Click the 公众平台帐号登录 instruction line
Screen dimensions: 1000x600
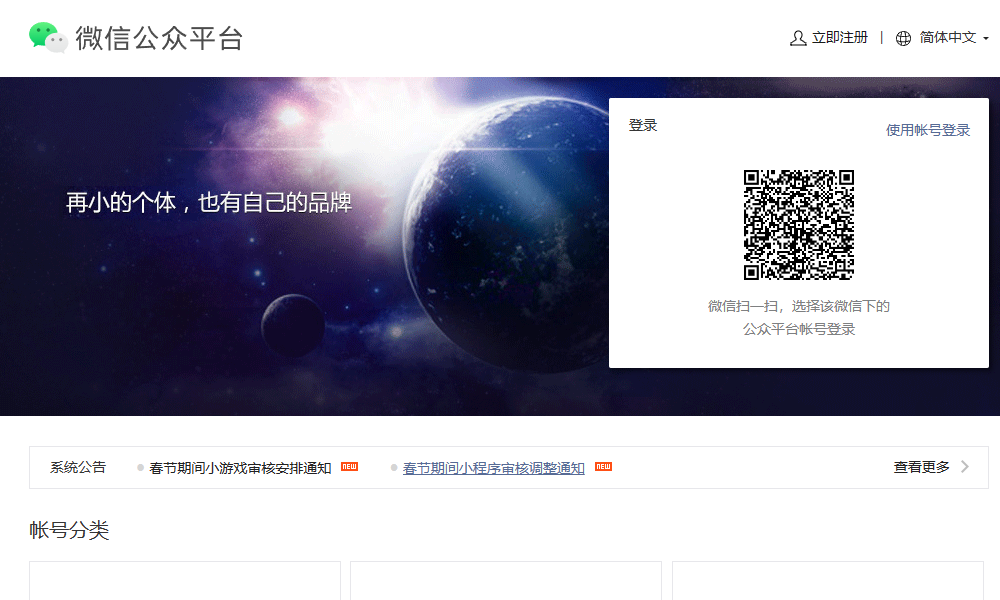click(x=798, y=329)
